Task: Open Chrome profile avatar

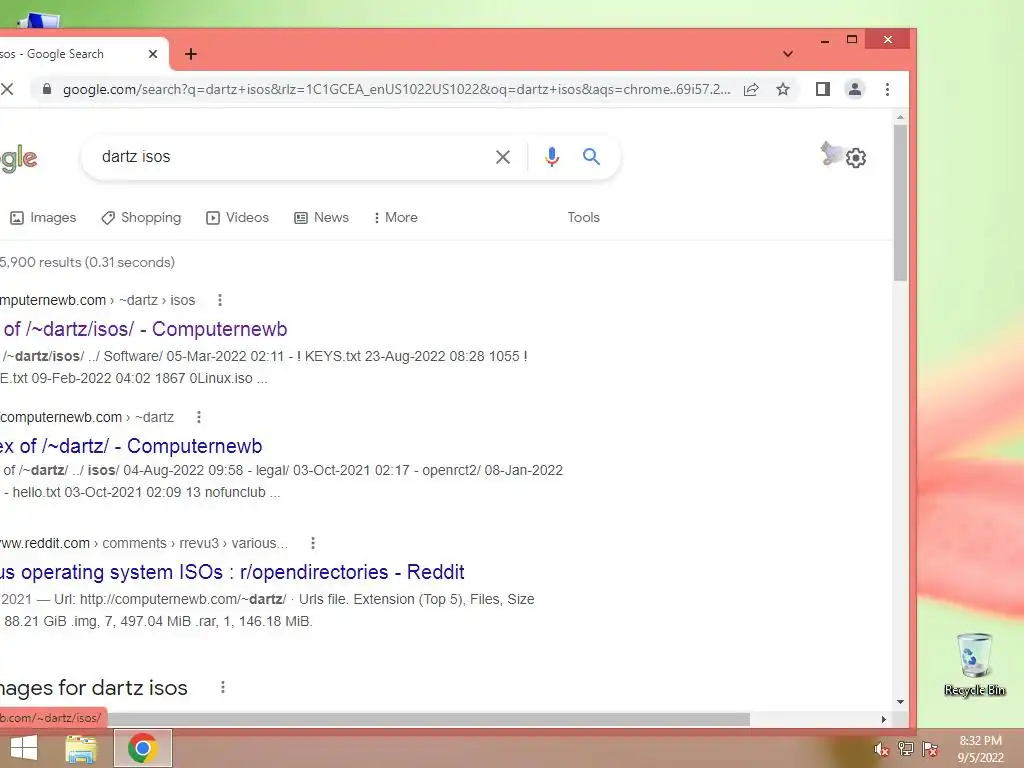Action: (855, 89)
